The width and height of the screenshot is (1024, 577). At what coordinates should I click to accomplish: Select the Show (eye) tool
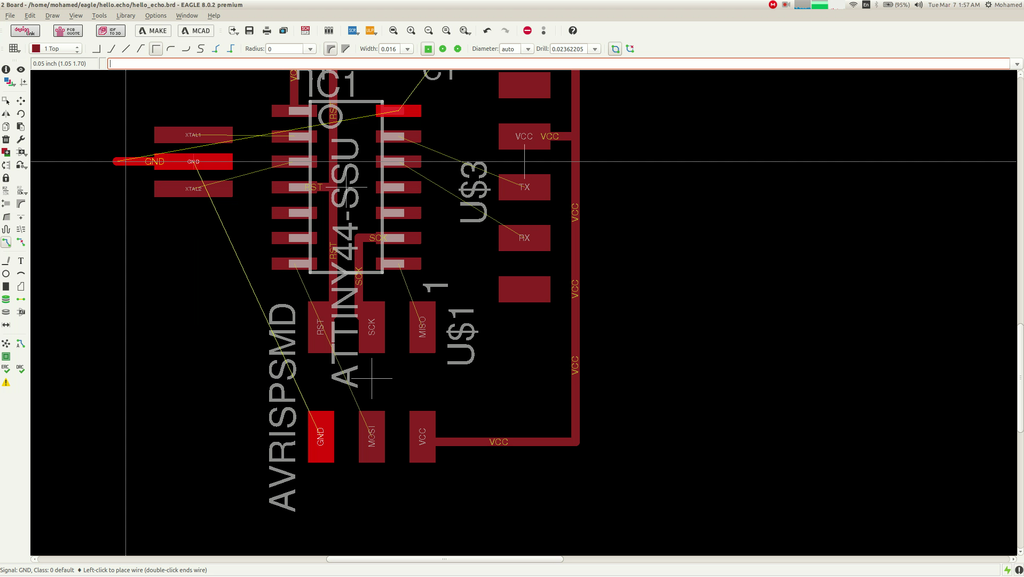[21, 69]
